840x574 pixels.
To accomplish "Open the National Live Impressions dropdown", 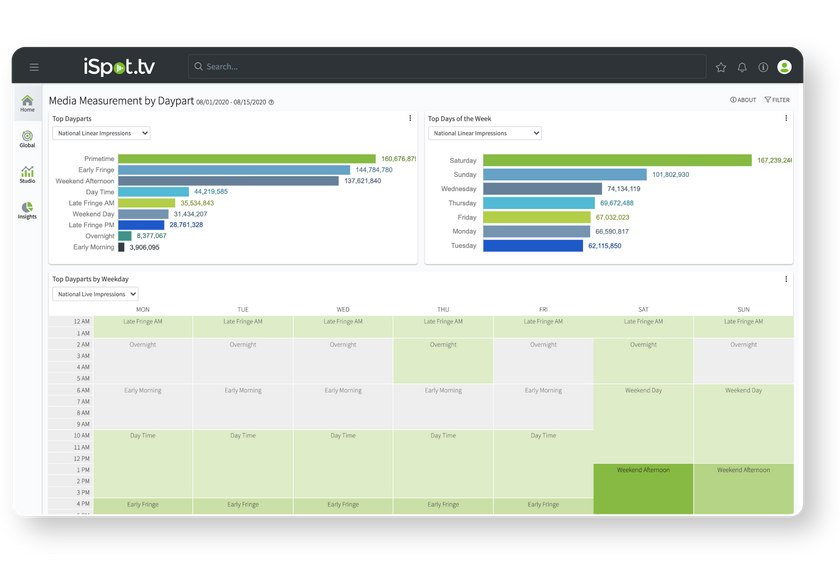I will click(x=95, y=294).
